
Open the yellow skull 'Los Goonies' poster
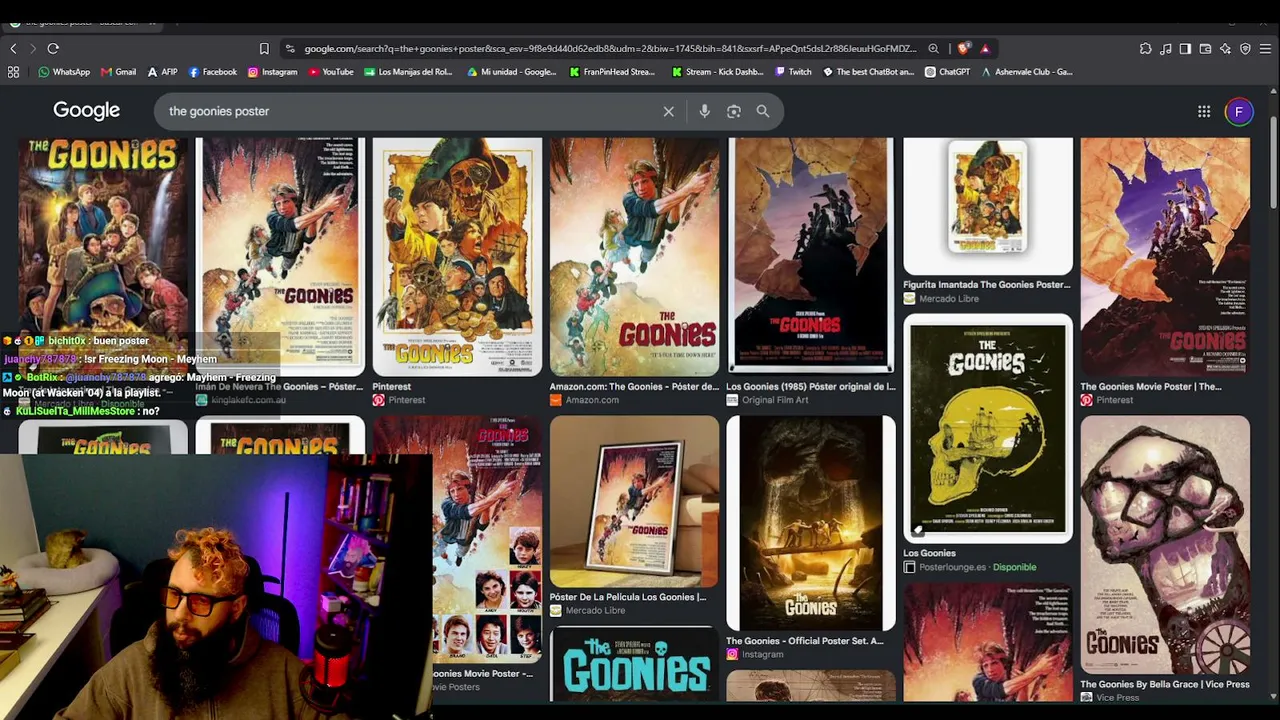[x=988, y=429]
